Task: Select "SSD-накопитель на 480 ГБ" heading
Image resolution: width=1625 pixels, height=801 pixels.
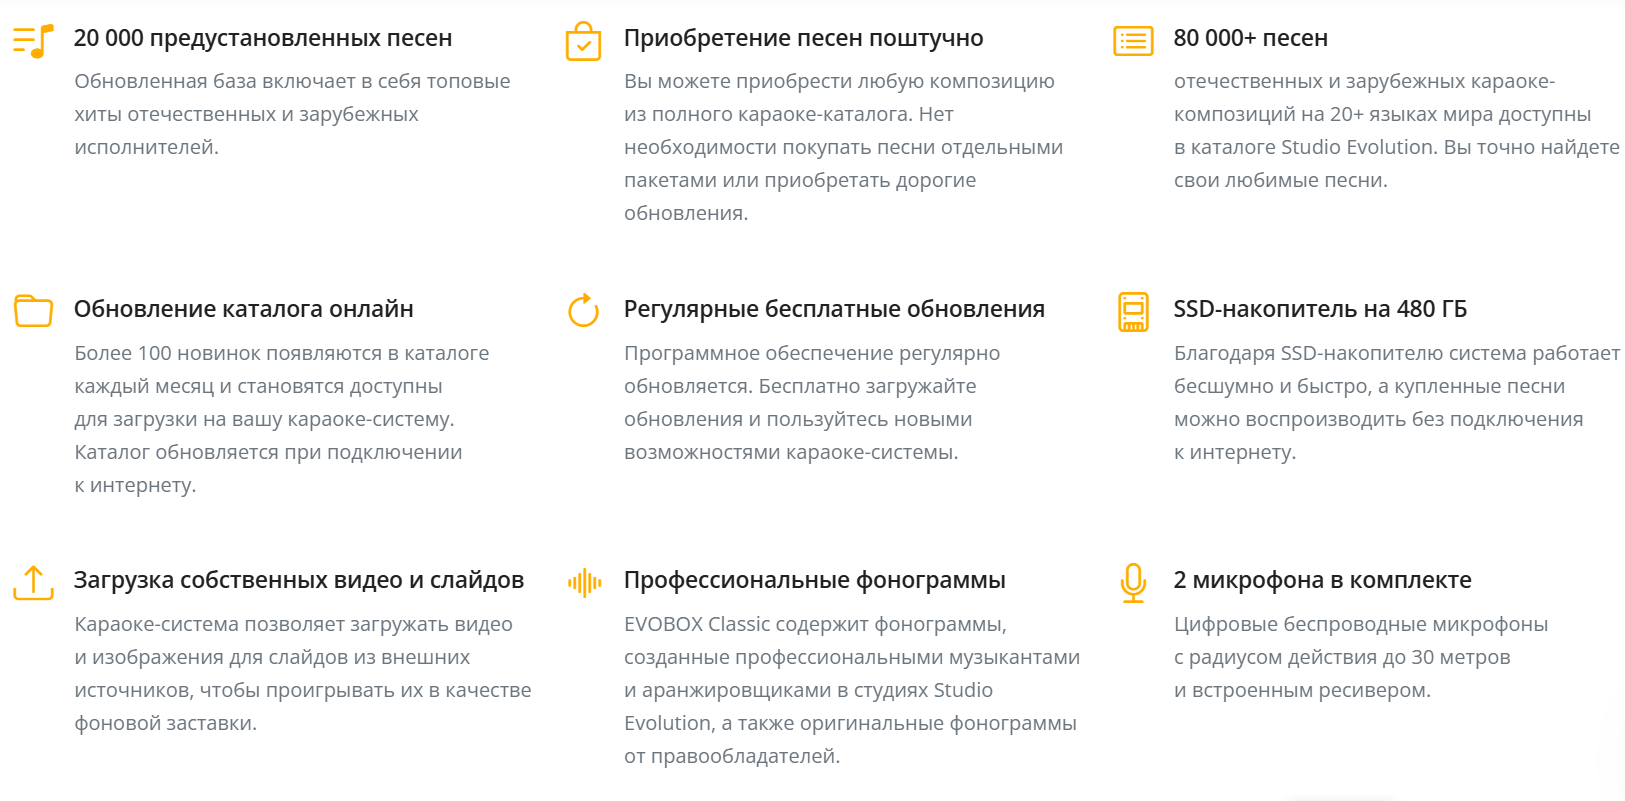Action: [1320, 309]
